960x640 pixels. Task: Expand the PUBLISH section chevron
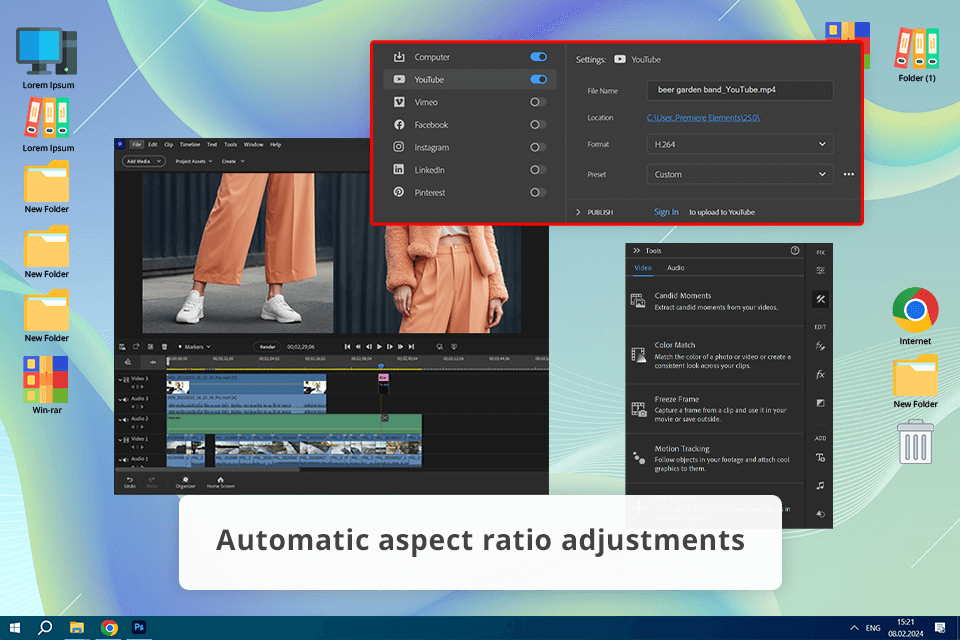point(578,213)
